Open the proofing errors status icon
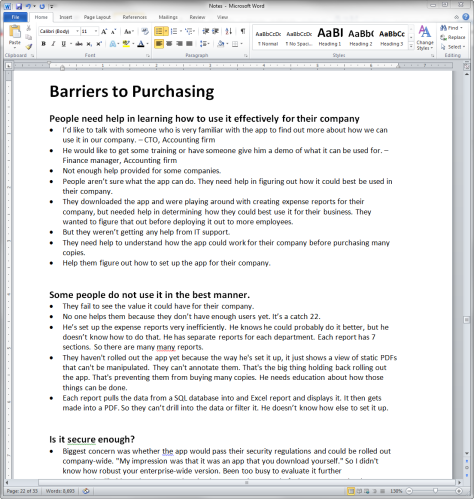 tap(86, 491)
